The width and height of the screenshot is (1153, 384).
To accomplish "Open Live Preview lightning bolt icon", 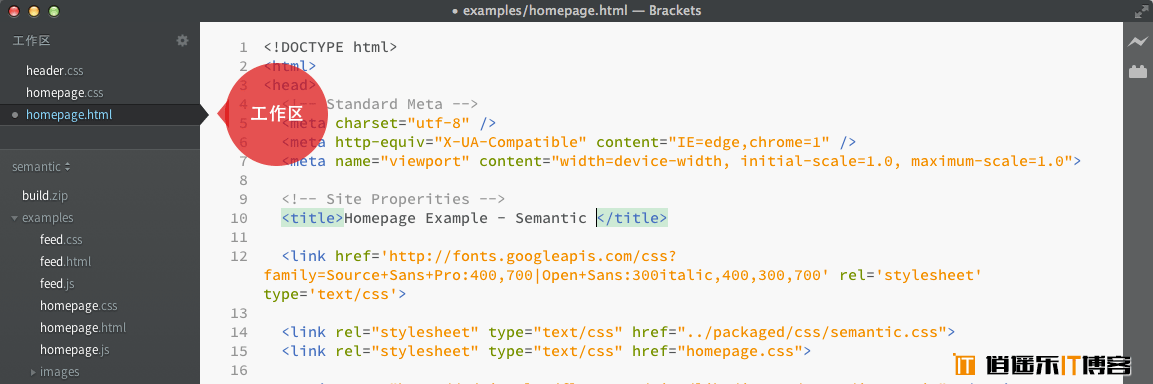I will (x=1138, y=42).
